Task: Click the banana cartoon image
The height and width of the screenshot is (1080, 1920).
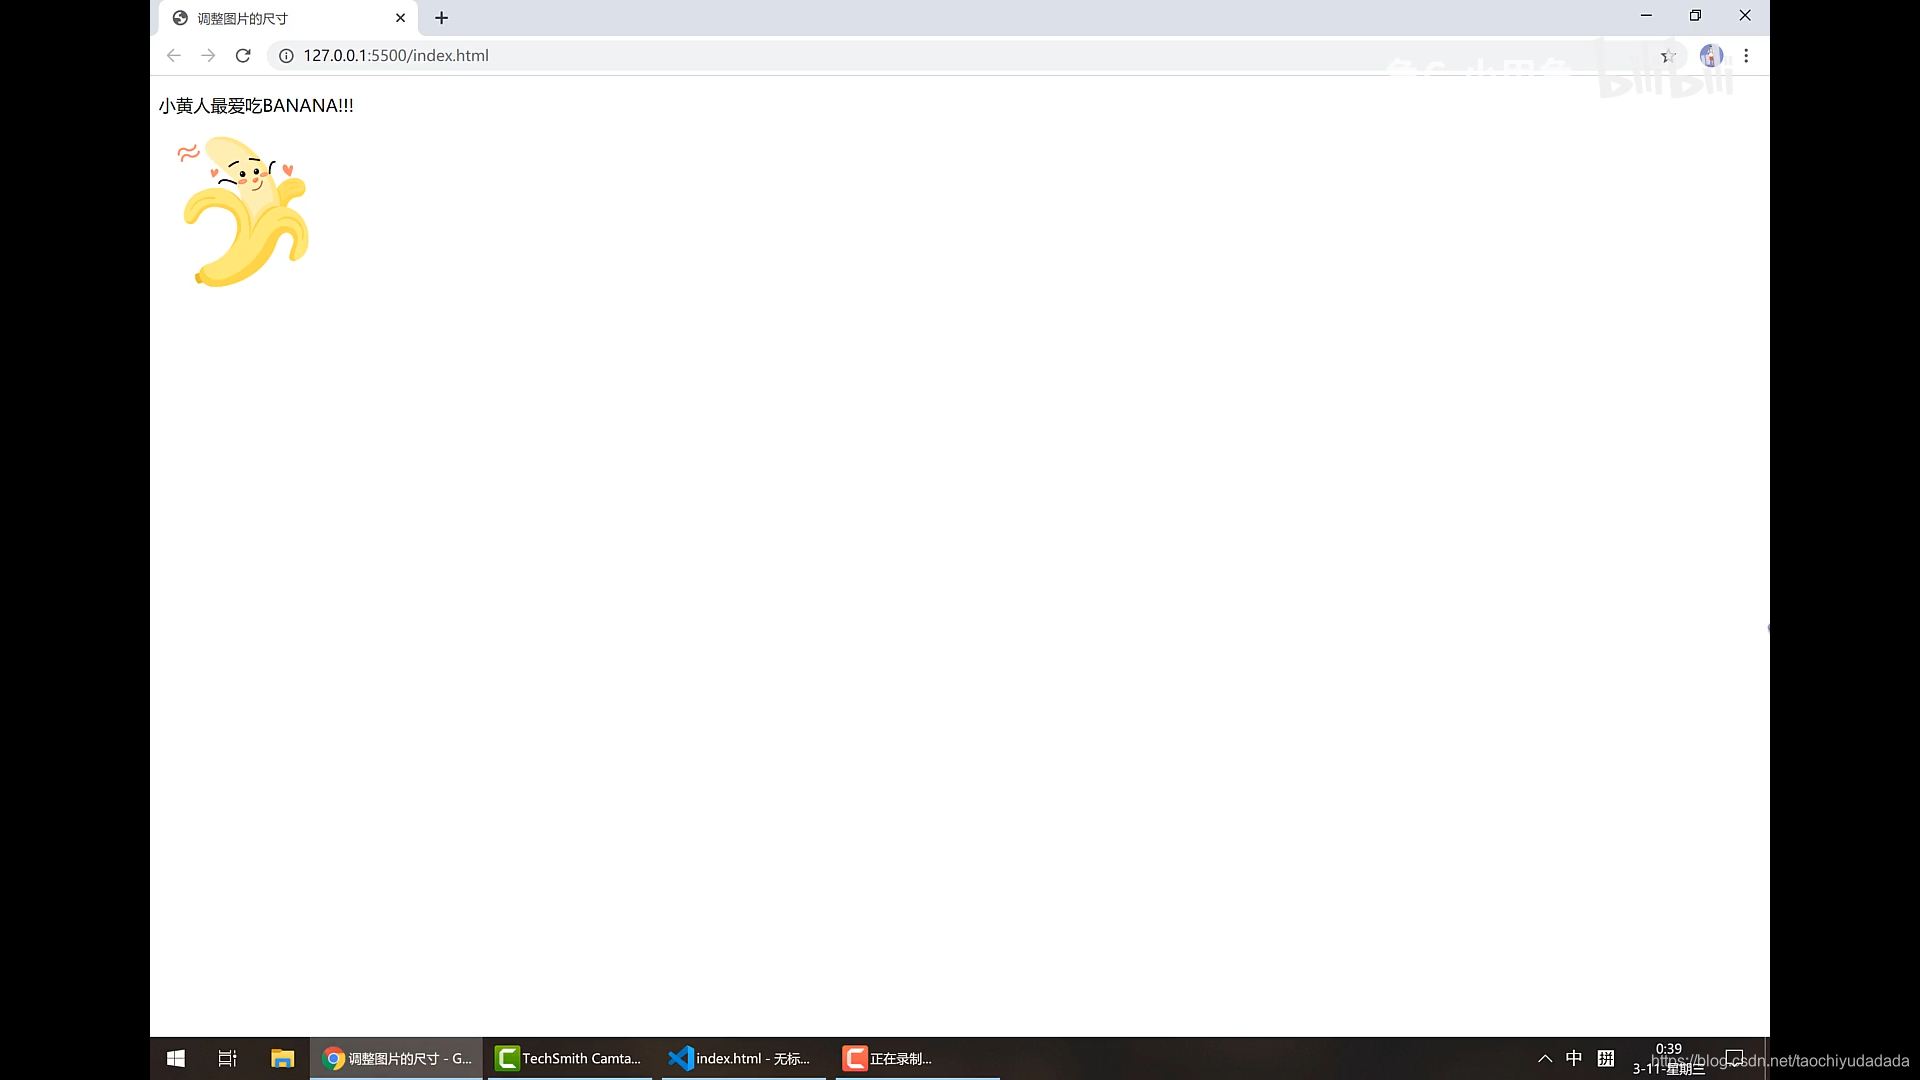Action: 245,212
